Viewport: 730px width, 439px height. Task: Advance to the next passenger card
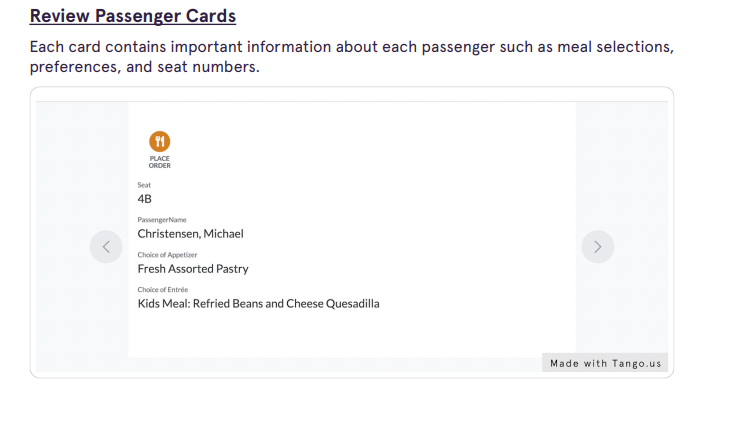click(x=597, y=247)
